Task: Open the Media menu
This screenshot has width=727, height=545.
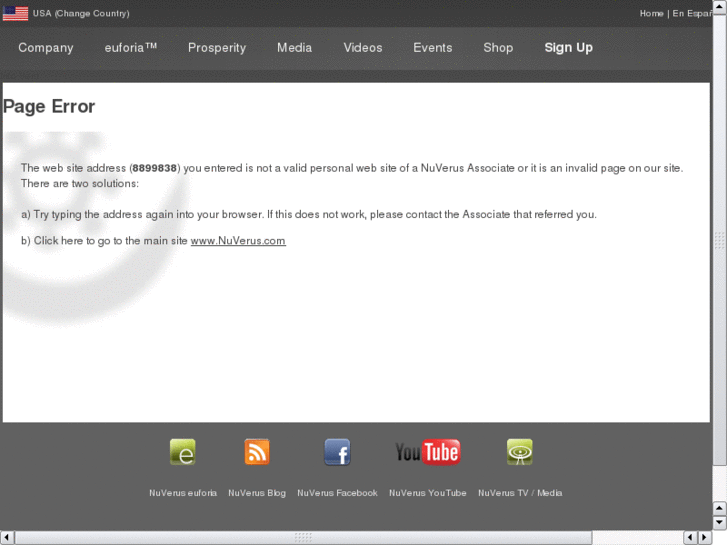Action: click(x=294, y=48)
